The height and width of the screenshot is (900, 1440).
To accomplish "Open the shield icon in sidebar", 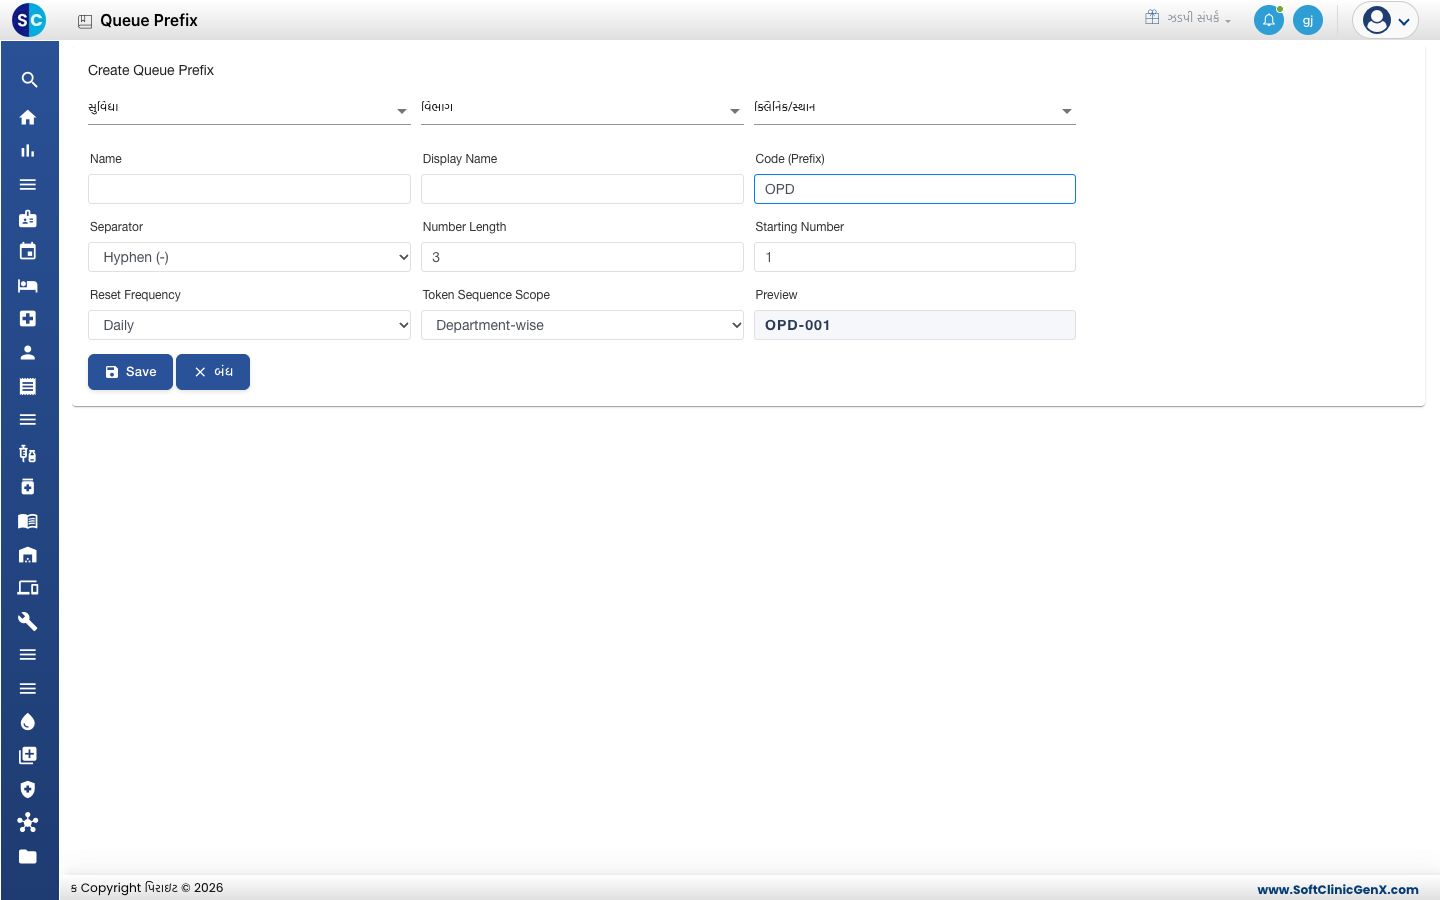I will pyautogui.click(x=28, y=789).
